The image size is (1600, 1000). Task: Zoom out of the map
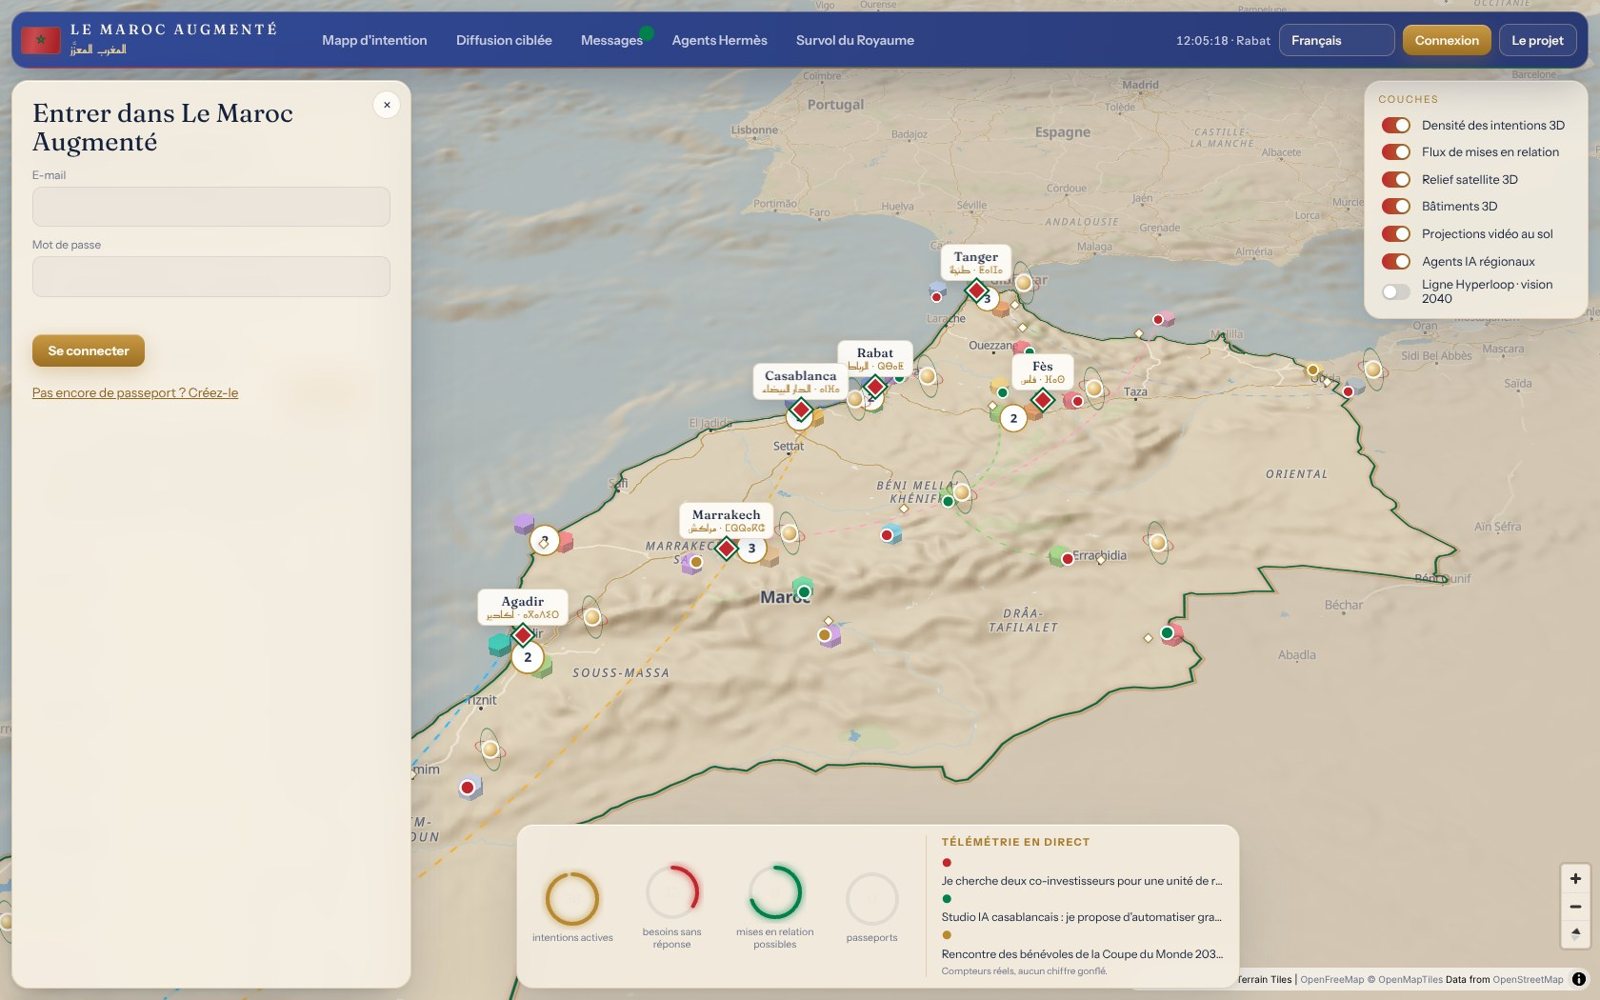tap(1575, 907)
